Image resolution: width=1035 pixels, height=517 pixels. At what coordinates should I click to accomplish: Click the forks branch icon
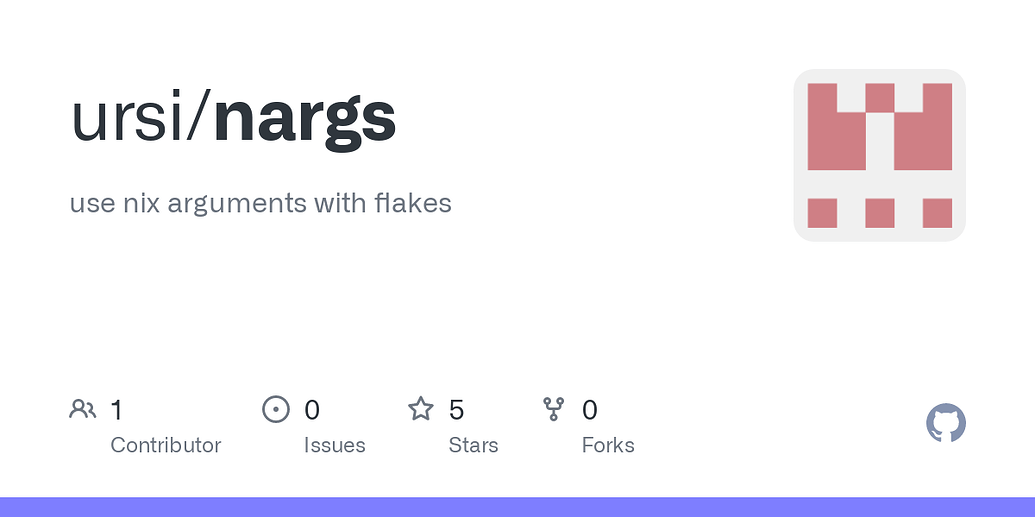point(553,409)
